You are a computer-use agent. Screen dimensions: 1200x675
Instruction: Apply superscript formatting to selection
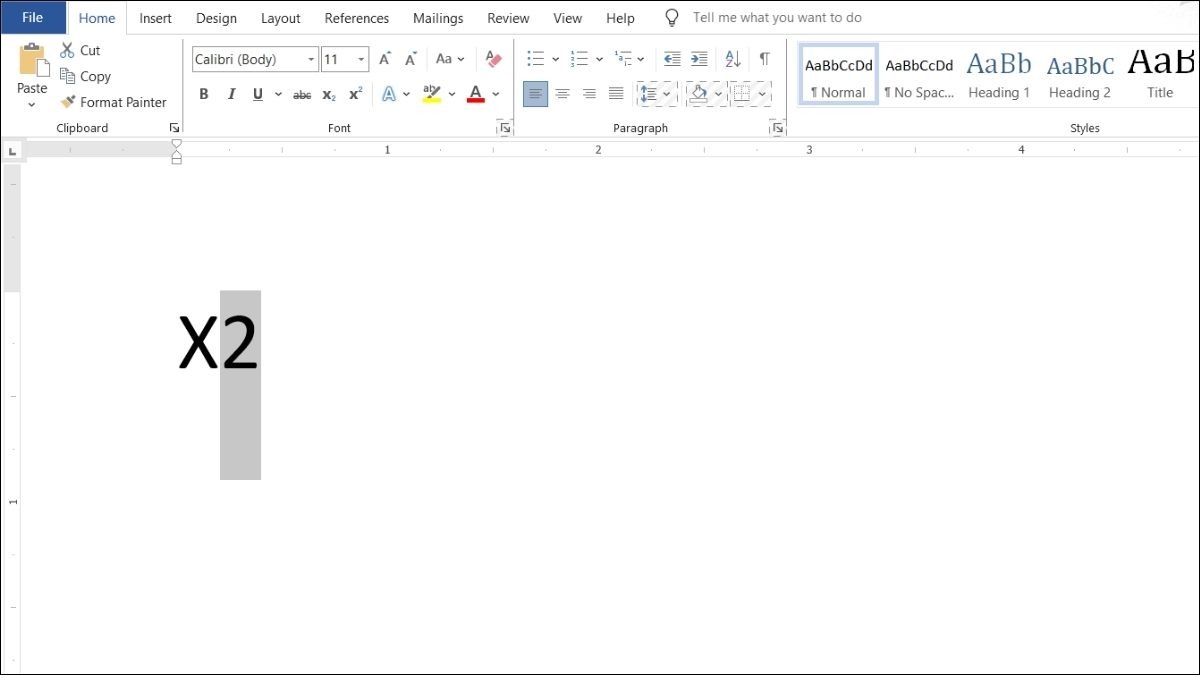coord(355,95)
